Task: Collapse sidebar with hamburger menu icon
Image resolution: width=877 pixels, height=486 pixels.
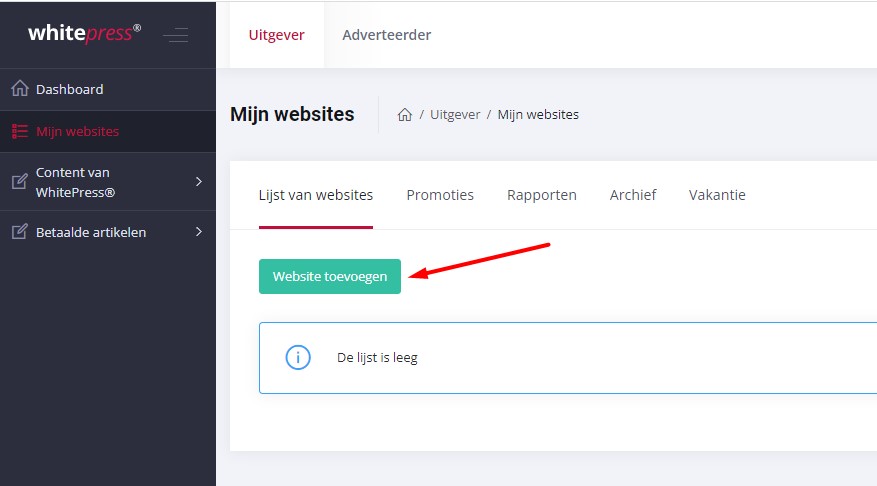Action: tap(176, 35)
